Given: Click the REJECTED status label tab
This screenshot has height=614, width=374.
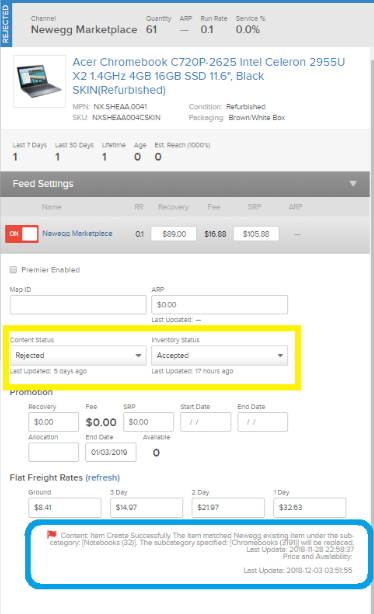Looking at the screenshot, I should pos(6,24).
